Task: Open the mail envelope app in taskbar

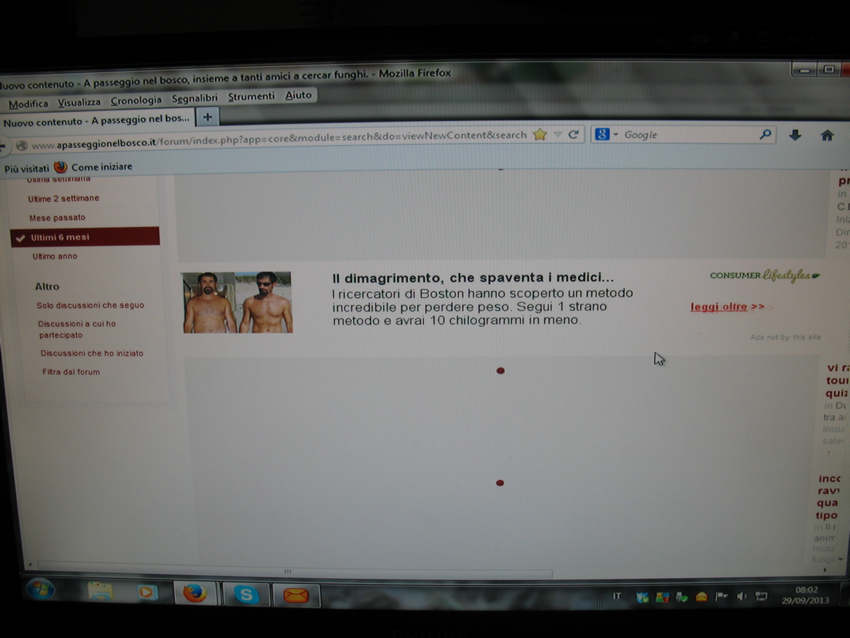Action: click(295, 595)
